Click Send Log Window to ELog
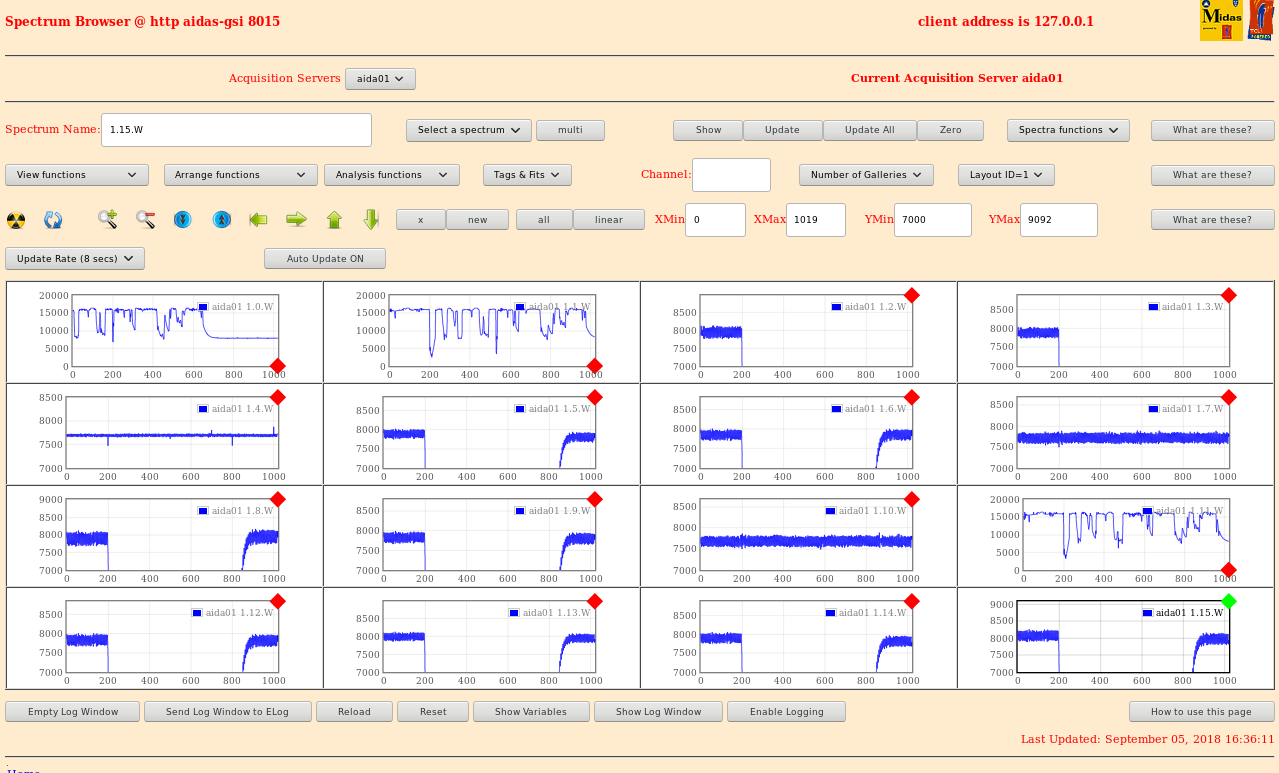 227,712
